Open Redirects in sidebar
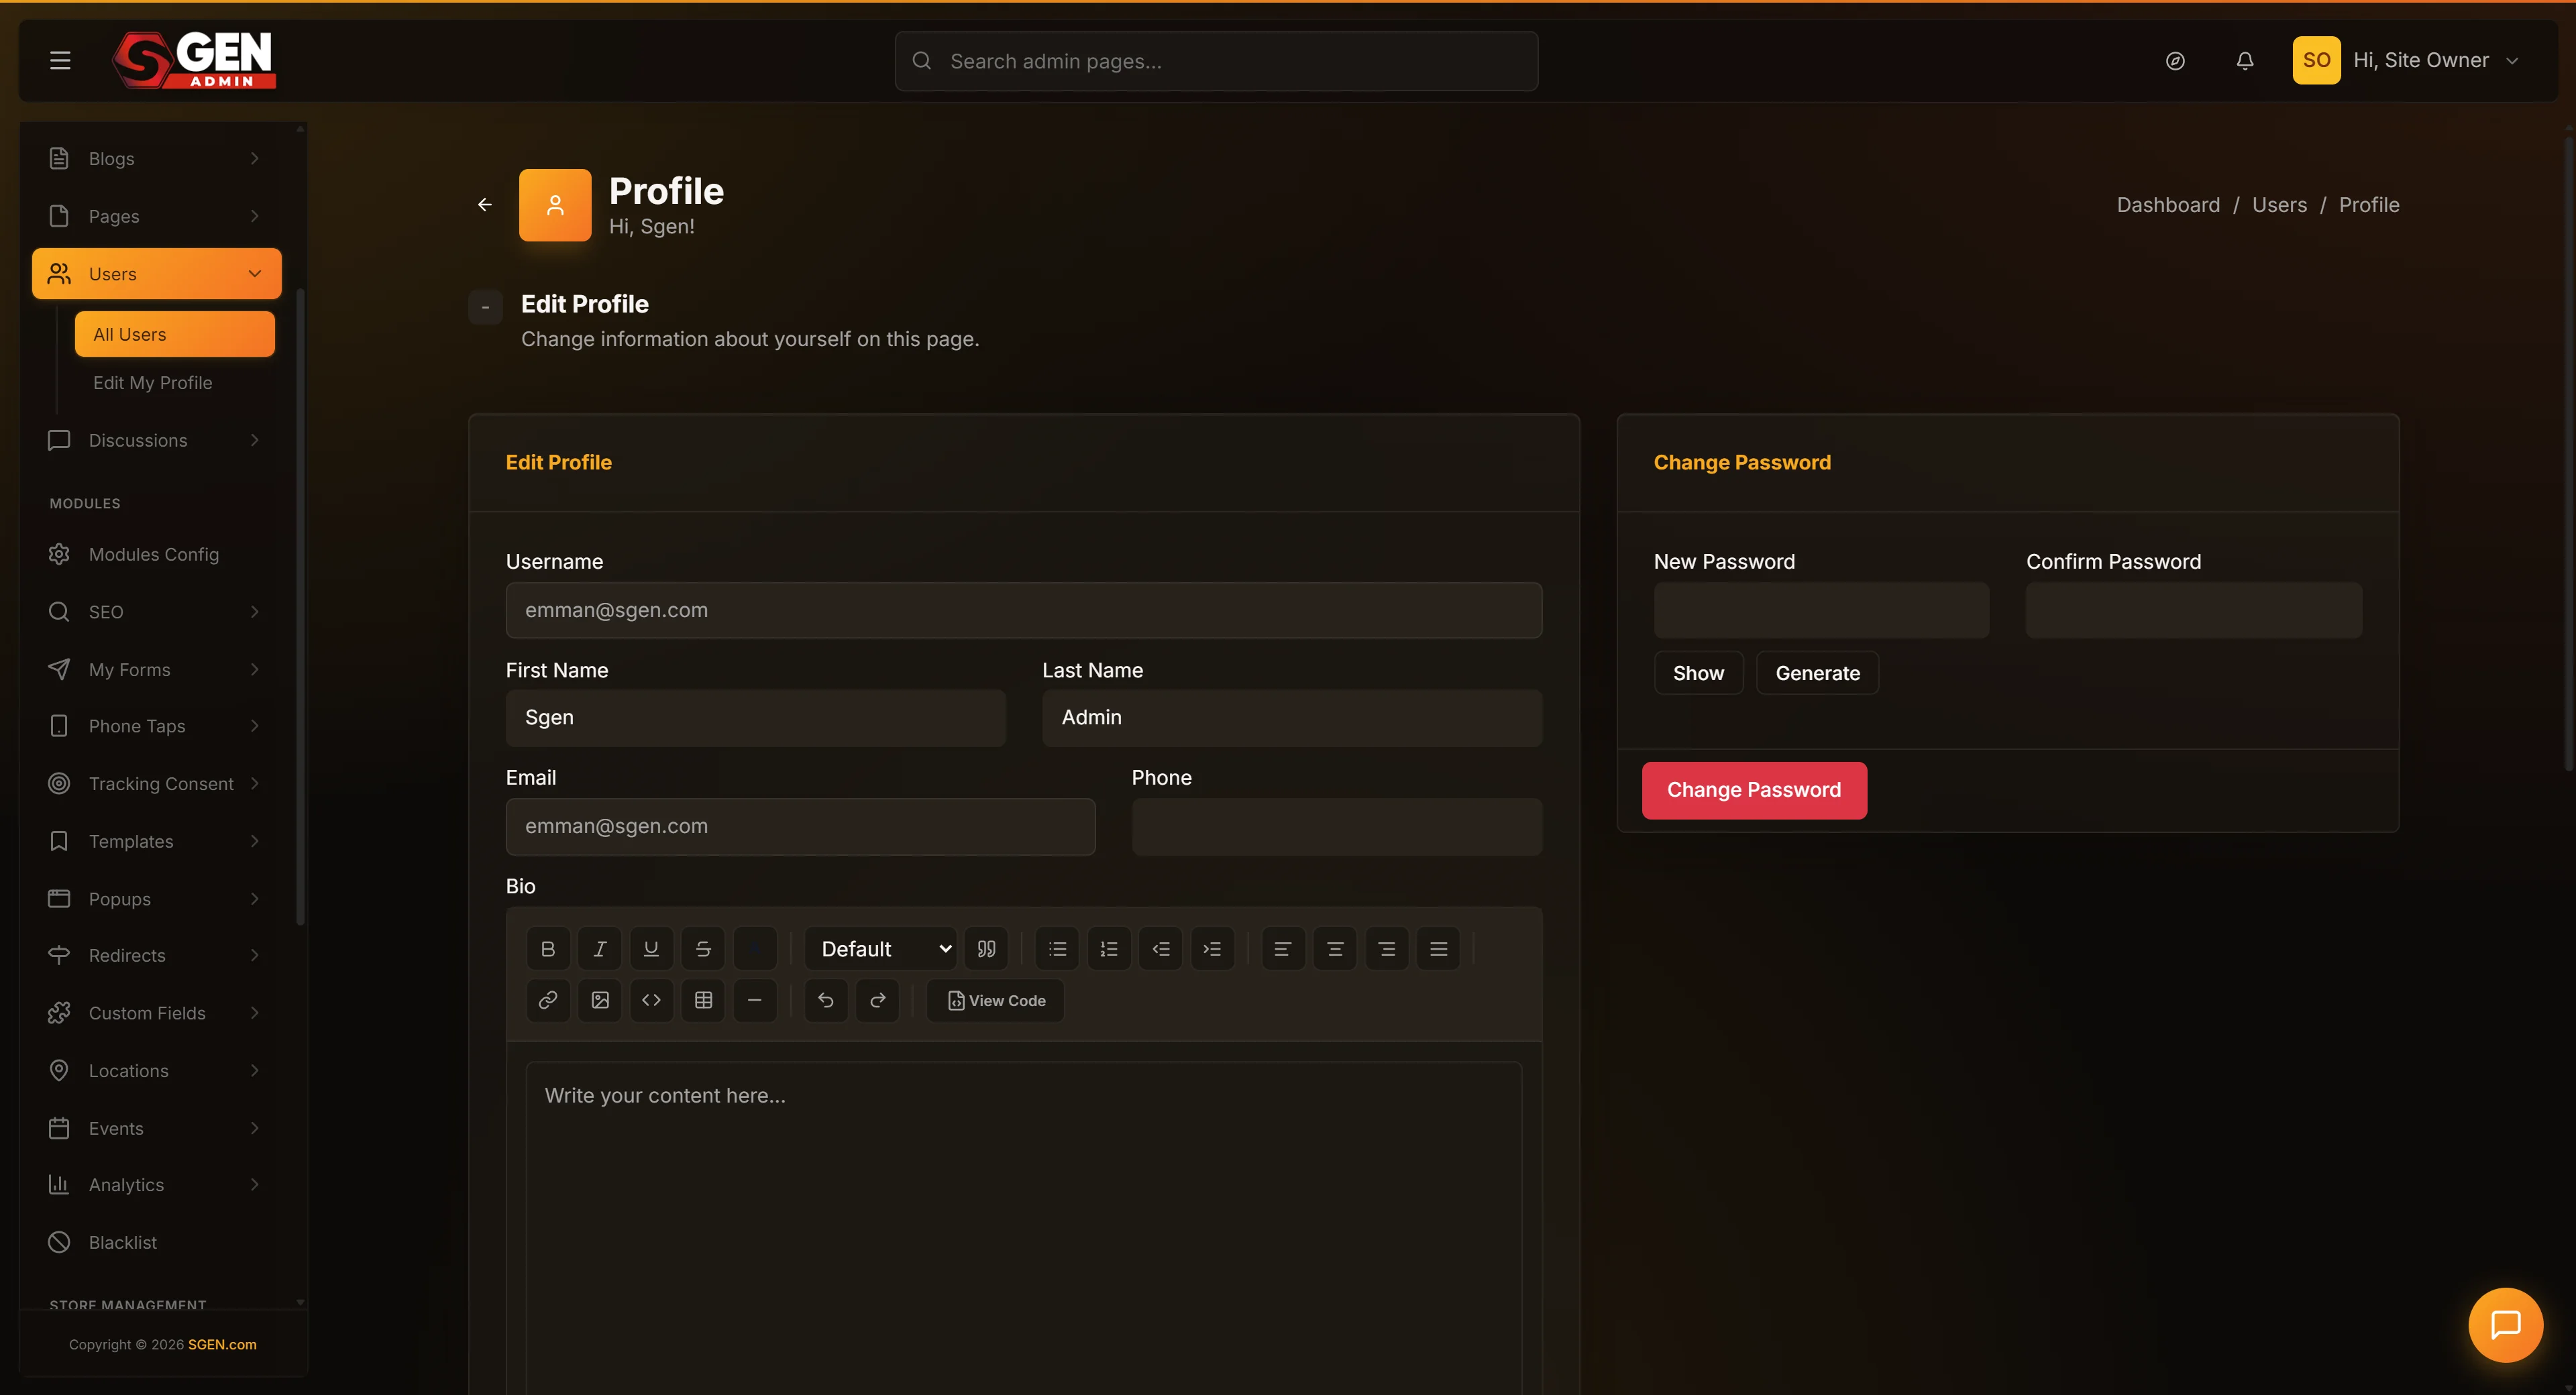 [x=157, y=955]
